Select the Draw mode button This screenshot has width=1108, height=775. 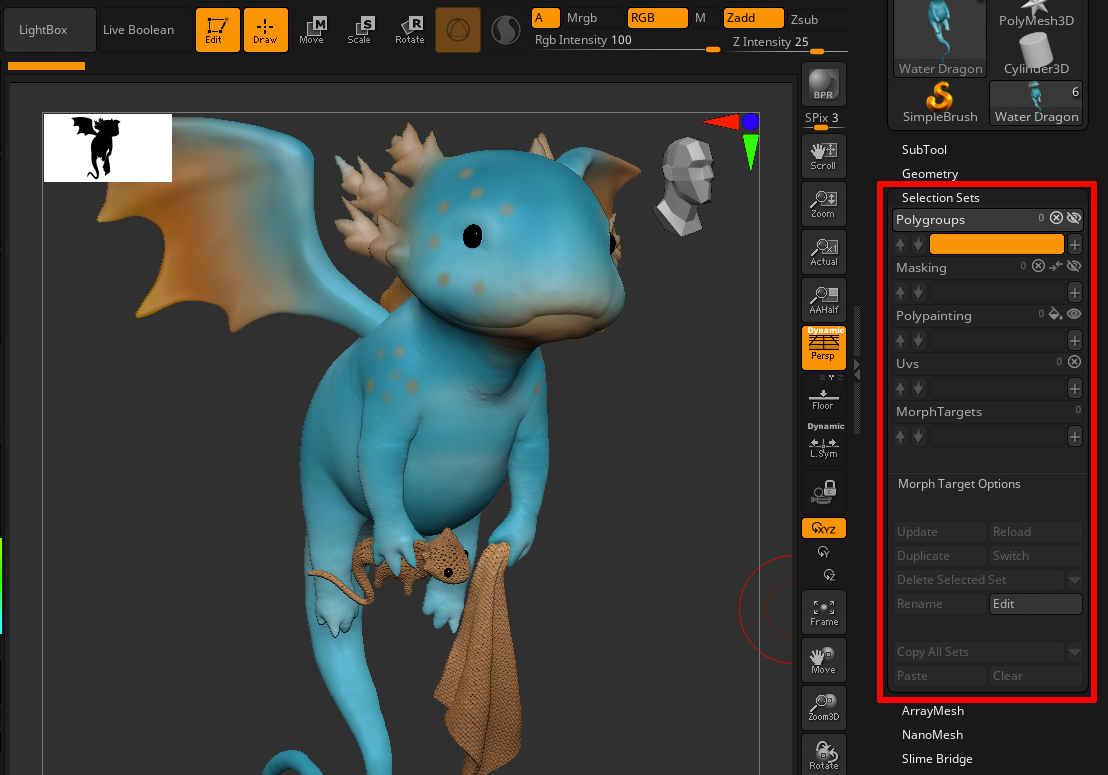click(x=265, y=30)
